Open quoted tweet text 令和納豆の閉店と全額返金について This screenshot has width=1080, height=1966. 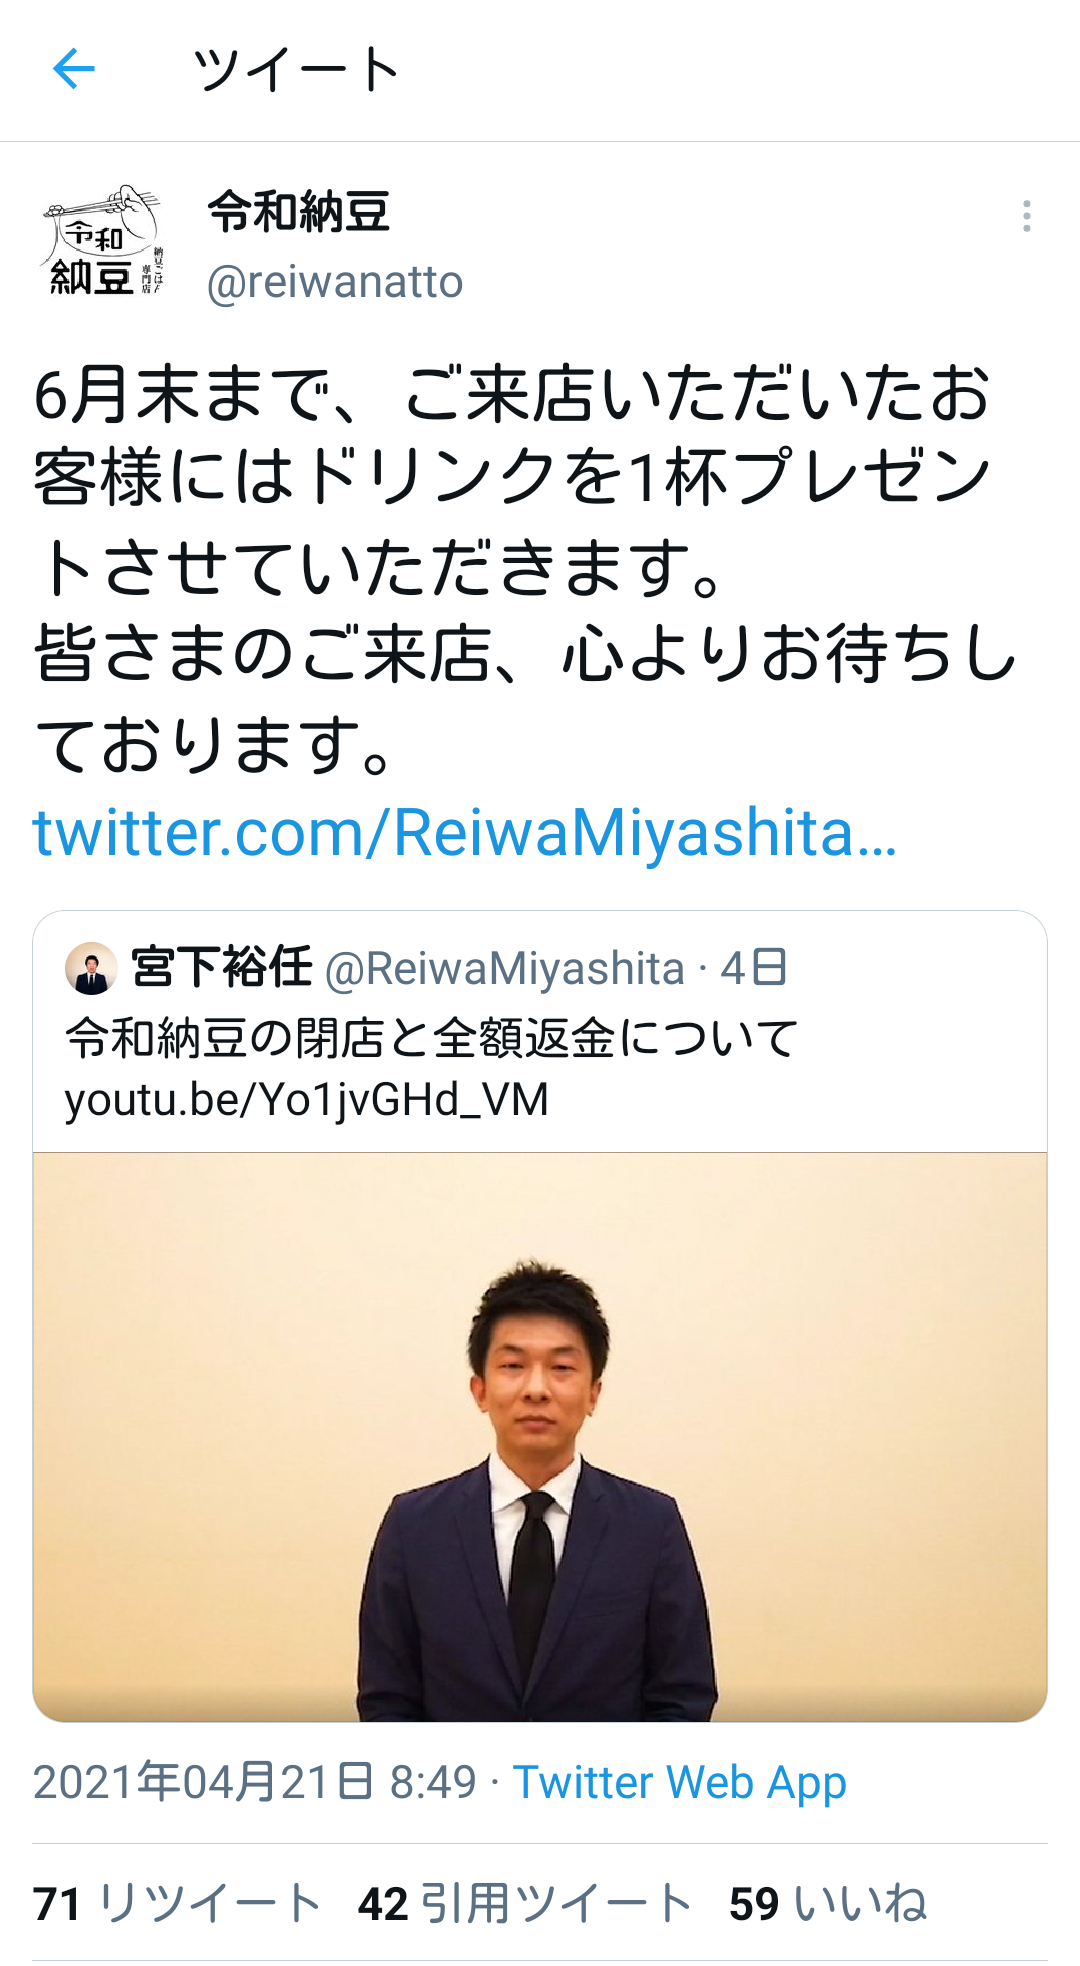(x=432, y=1038)
